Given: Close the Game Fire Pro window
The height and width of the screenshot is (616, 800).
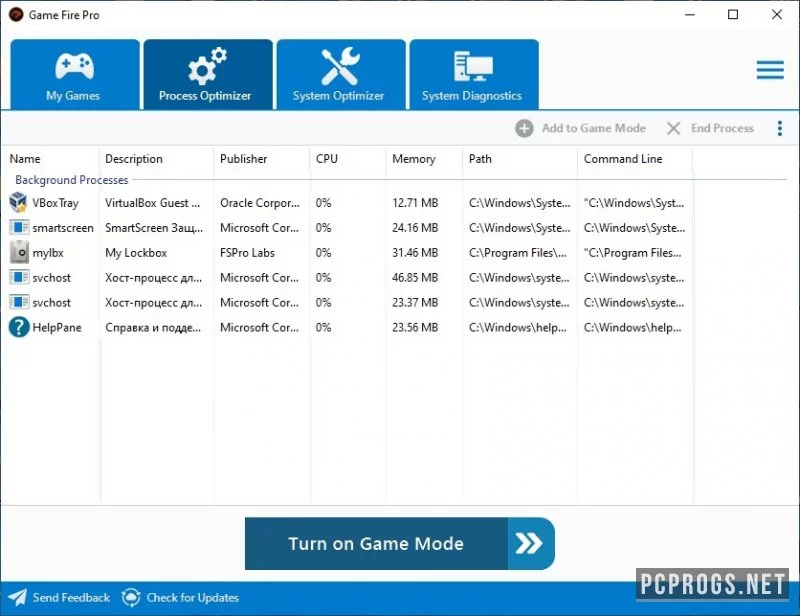Looking at the screenshot, I should point(777,15).
